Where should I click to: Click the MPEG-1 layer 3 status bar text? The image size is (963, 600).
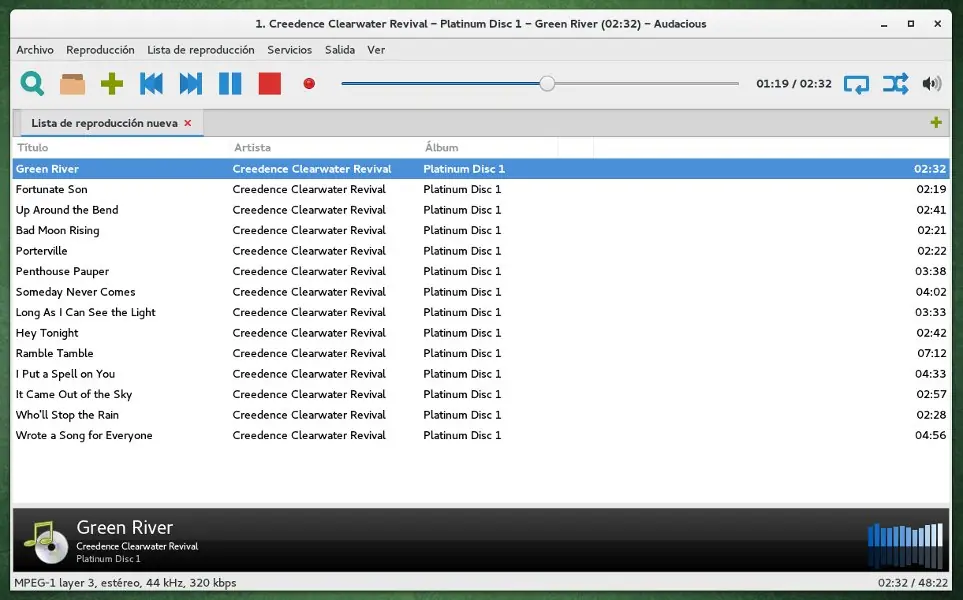125,583
